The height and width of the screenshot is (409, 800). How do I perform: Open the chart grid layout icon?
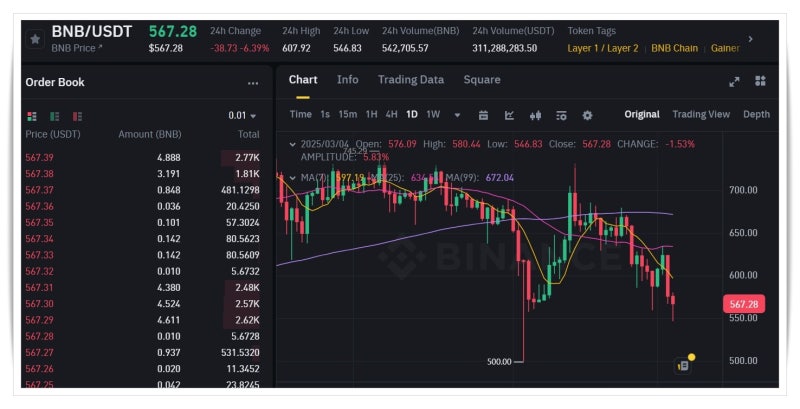(760, 81)
